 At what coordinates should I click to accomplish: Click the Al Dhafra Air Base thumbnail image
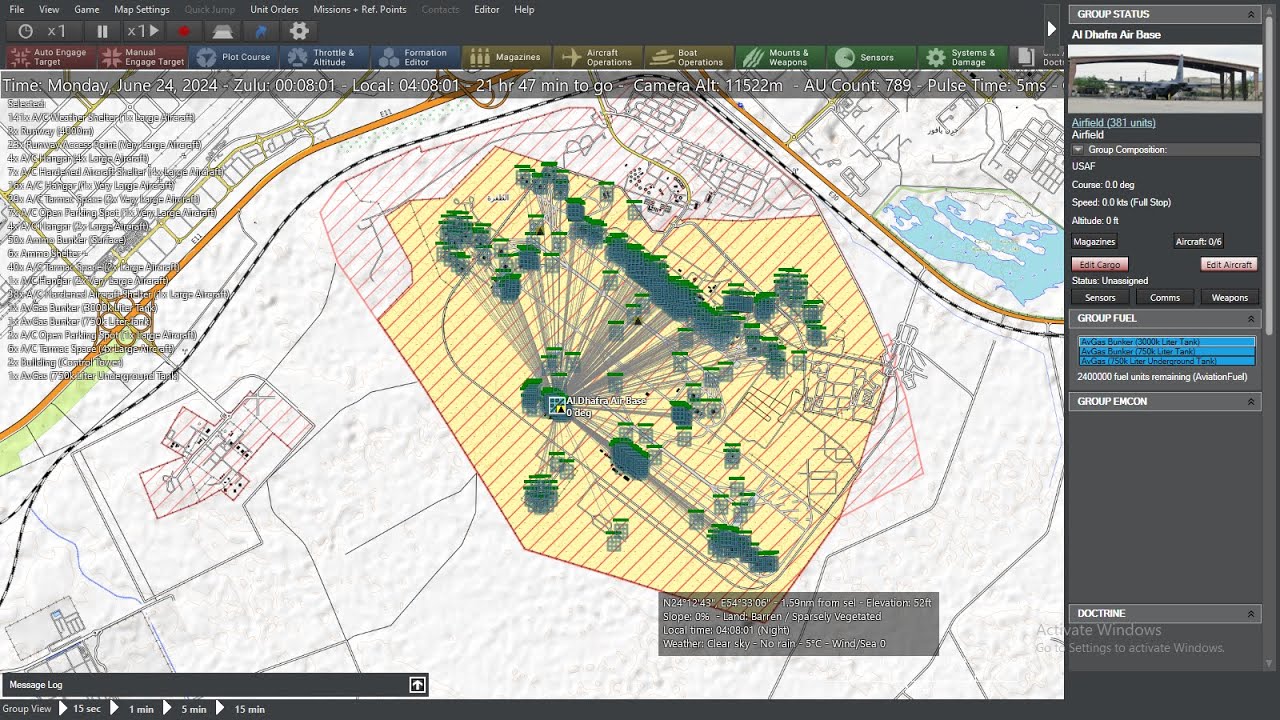coord(1166,78)
